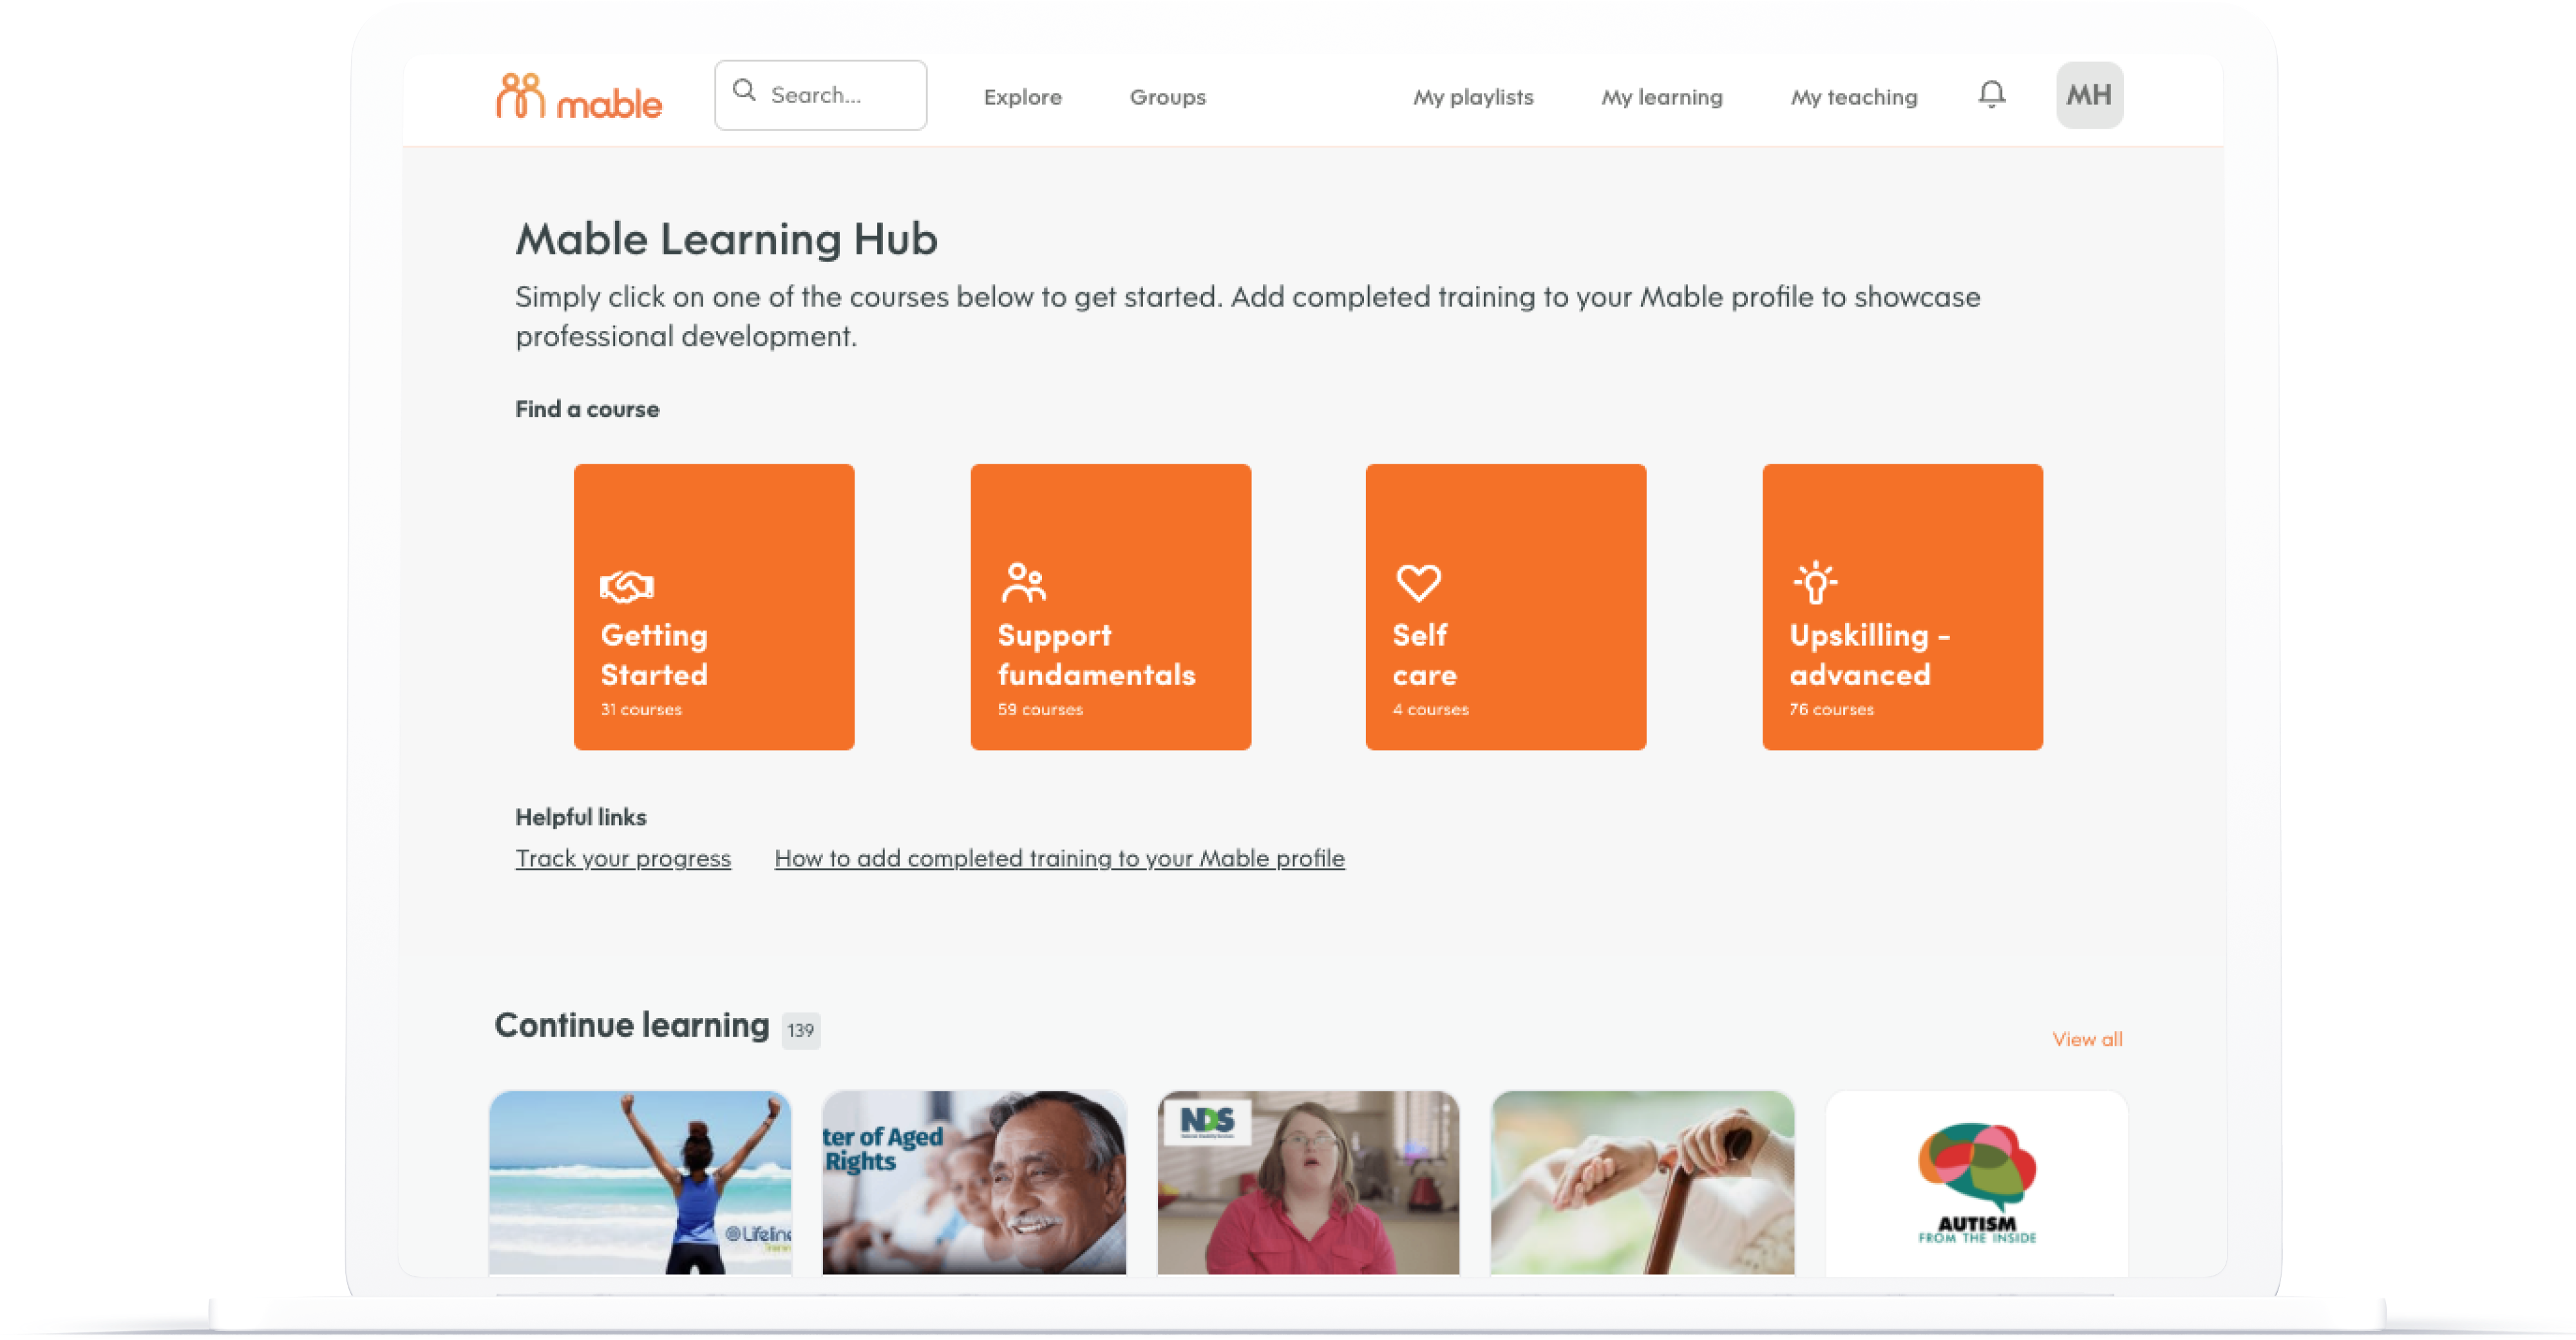The height and width of the screenshot is (1340, 2576).
Task: Open the Aged Rights course thumbnail
Action: coord(973,1183)
